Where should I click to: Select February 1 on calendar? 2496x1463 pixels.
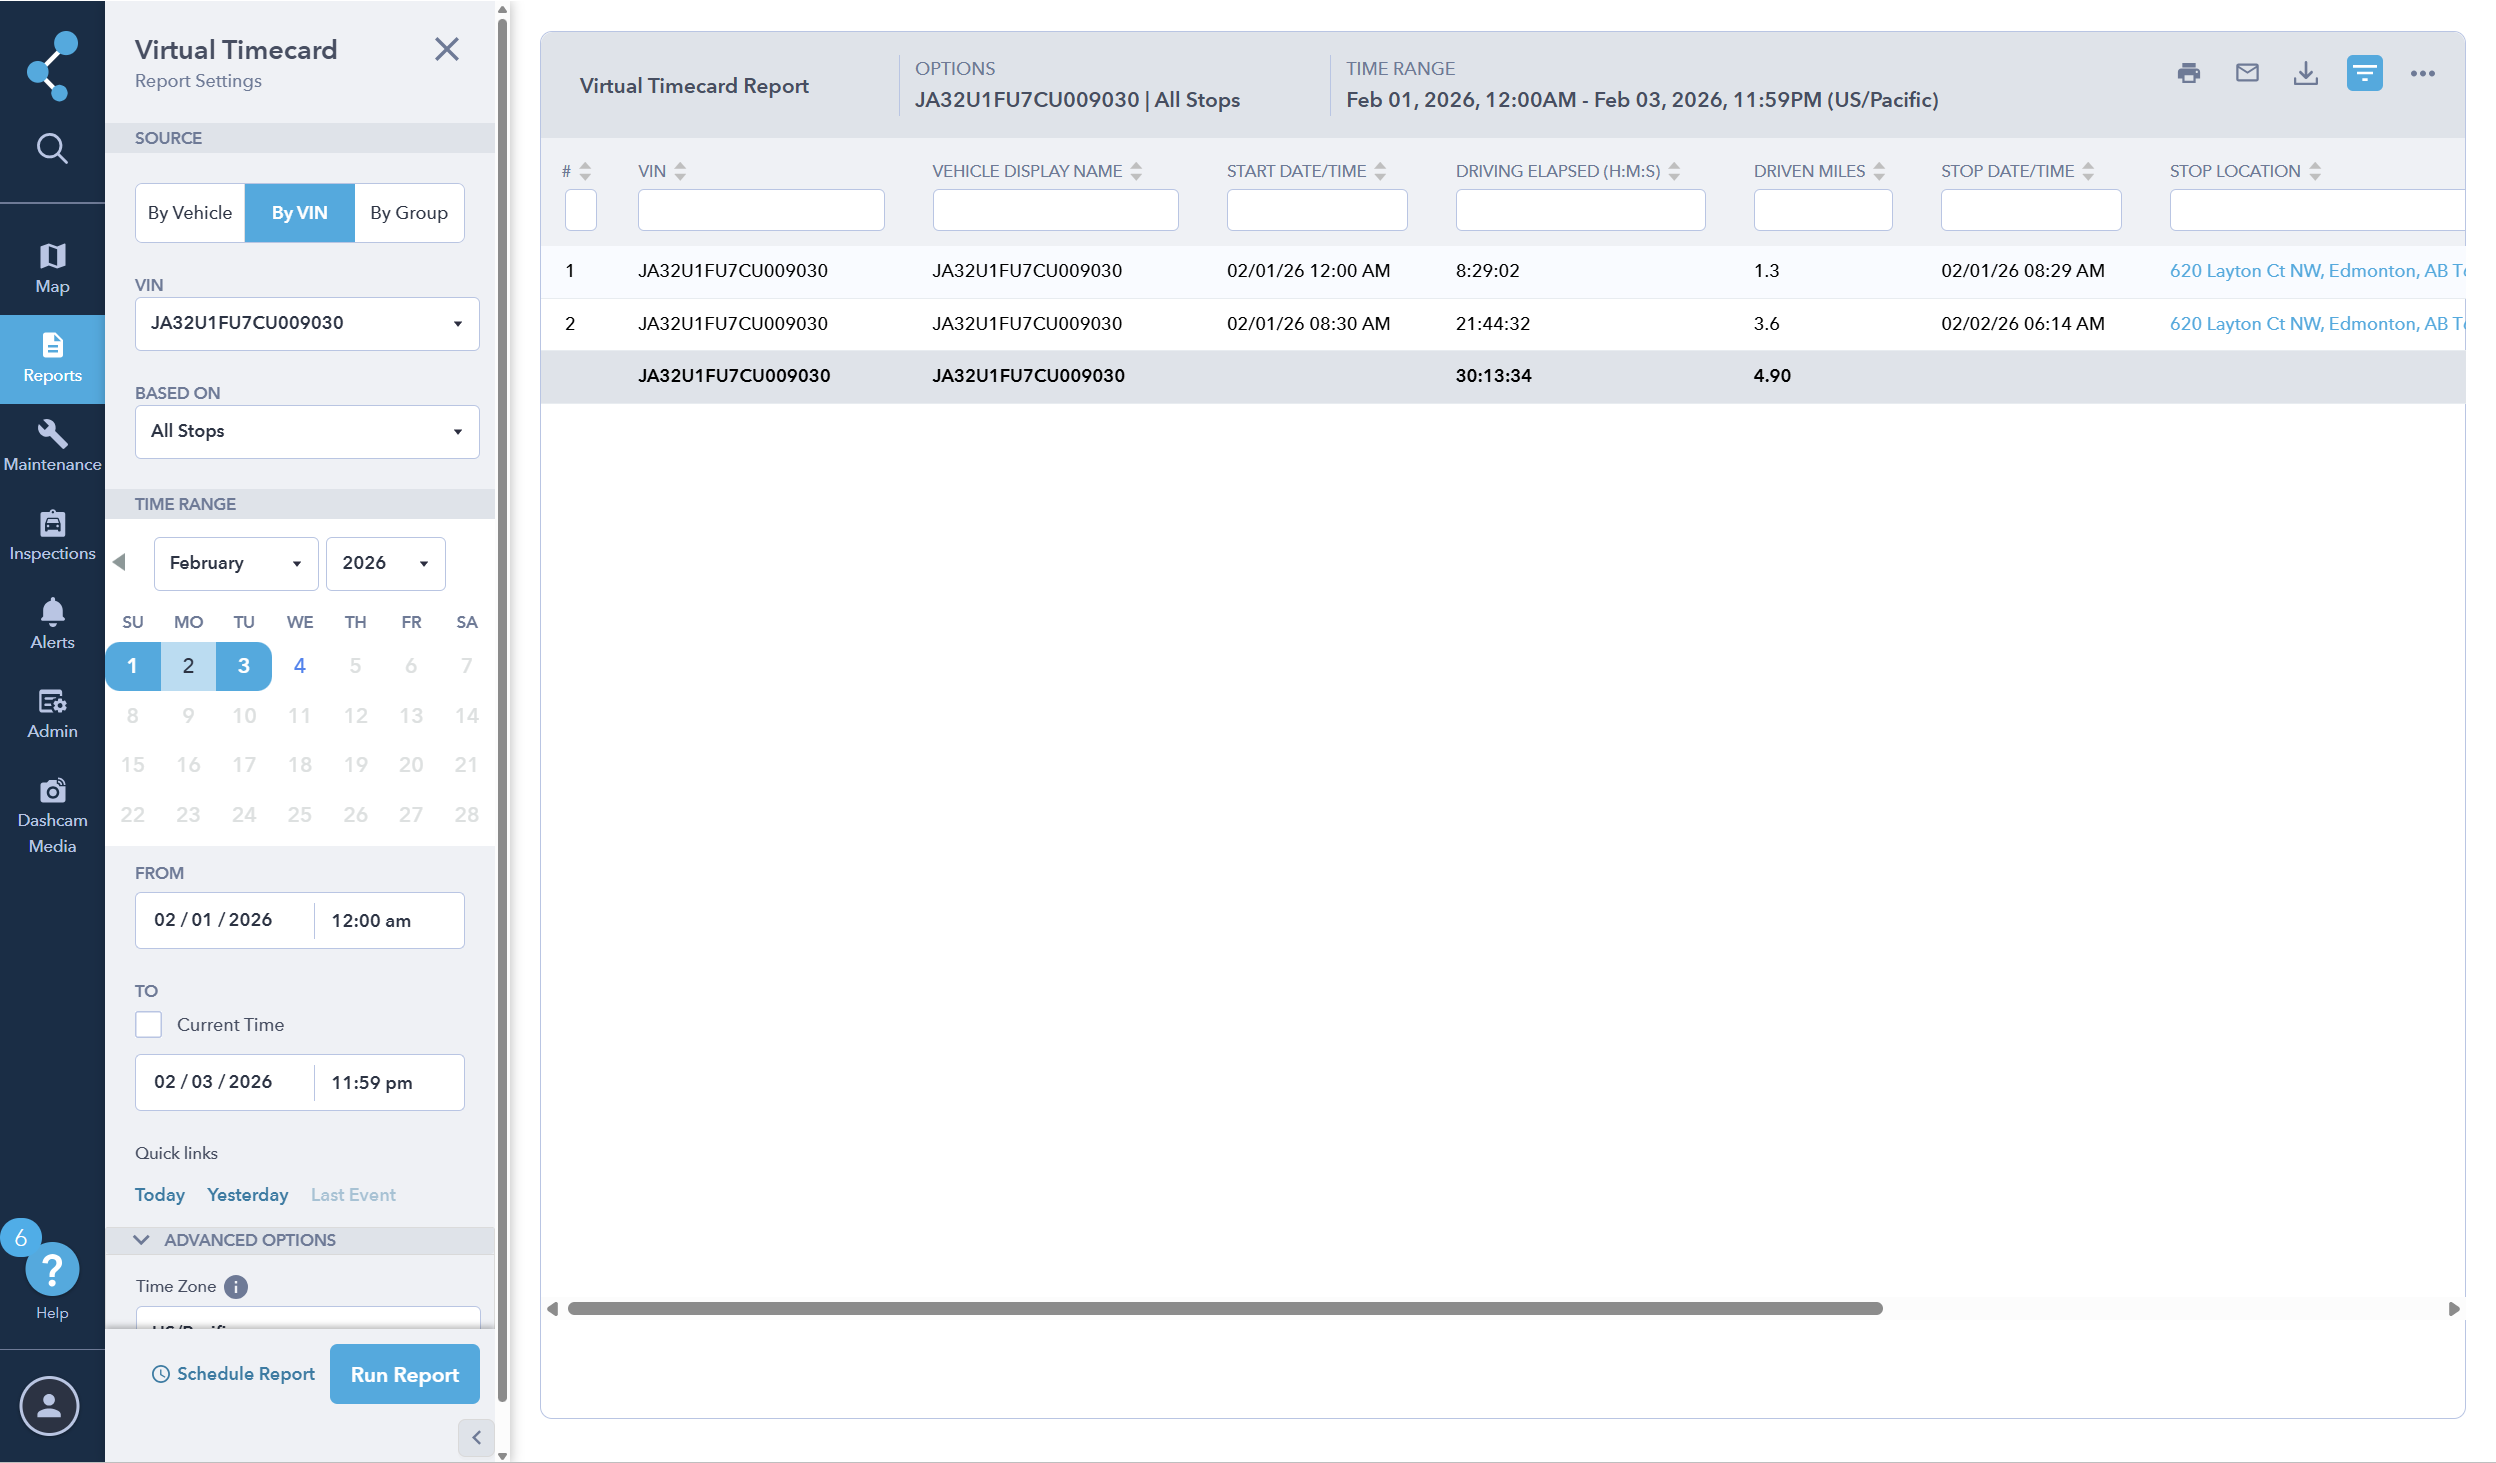point(132,666)
